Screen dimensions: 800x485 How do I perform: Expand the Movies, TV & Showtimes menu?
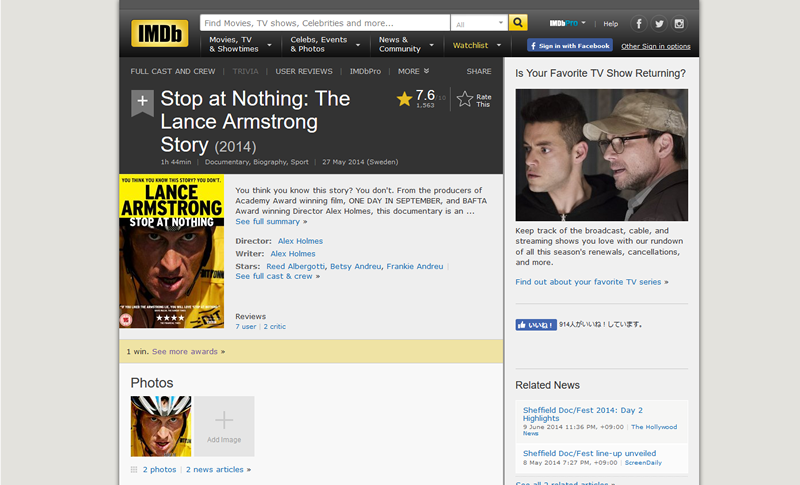240,44
